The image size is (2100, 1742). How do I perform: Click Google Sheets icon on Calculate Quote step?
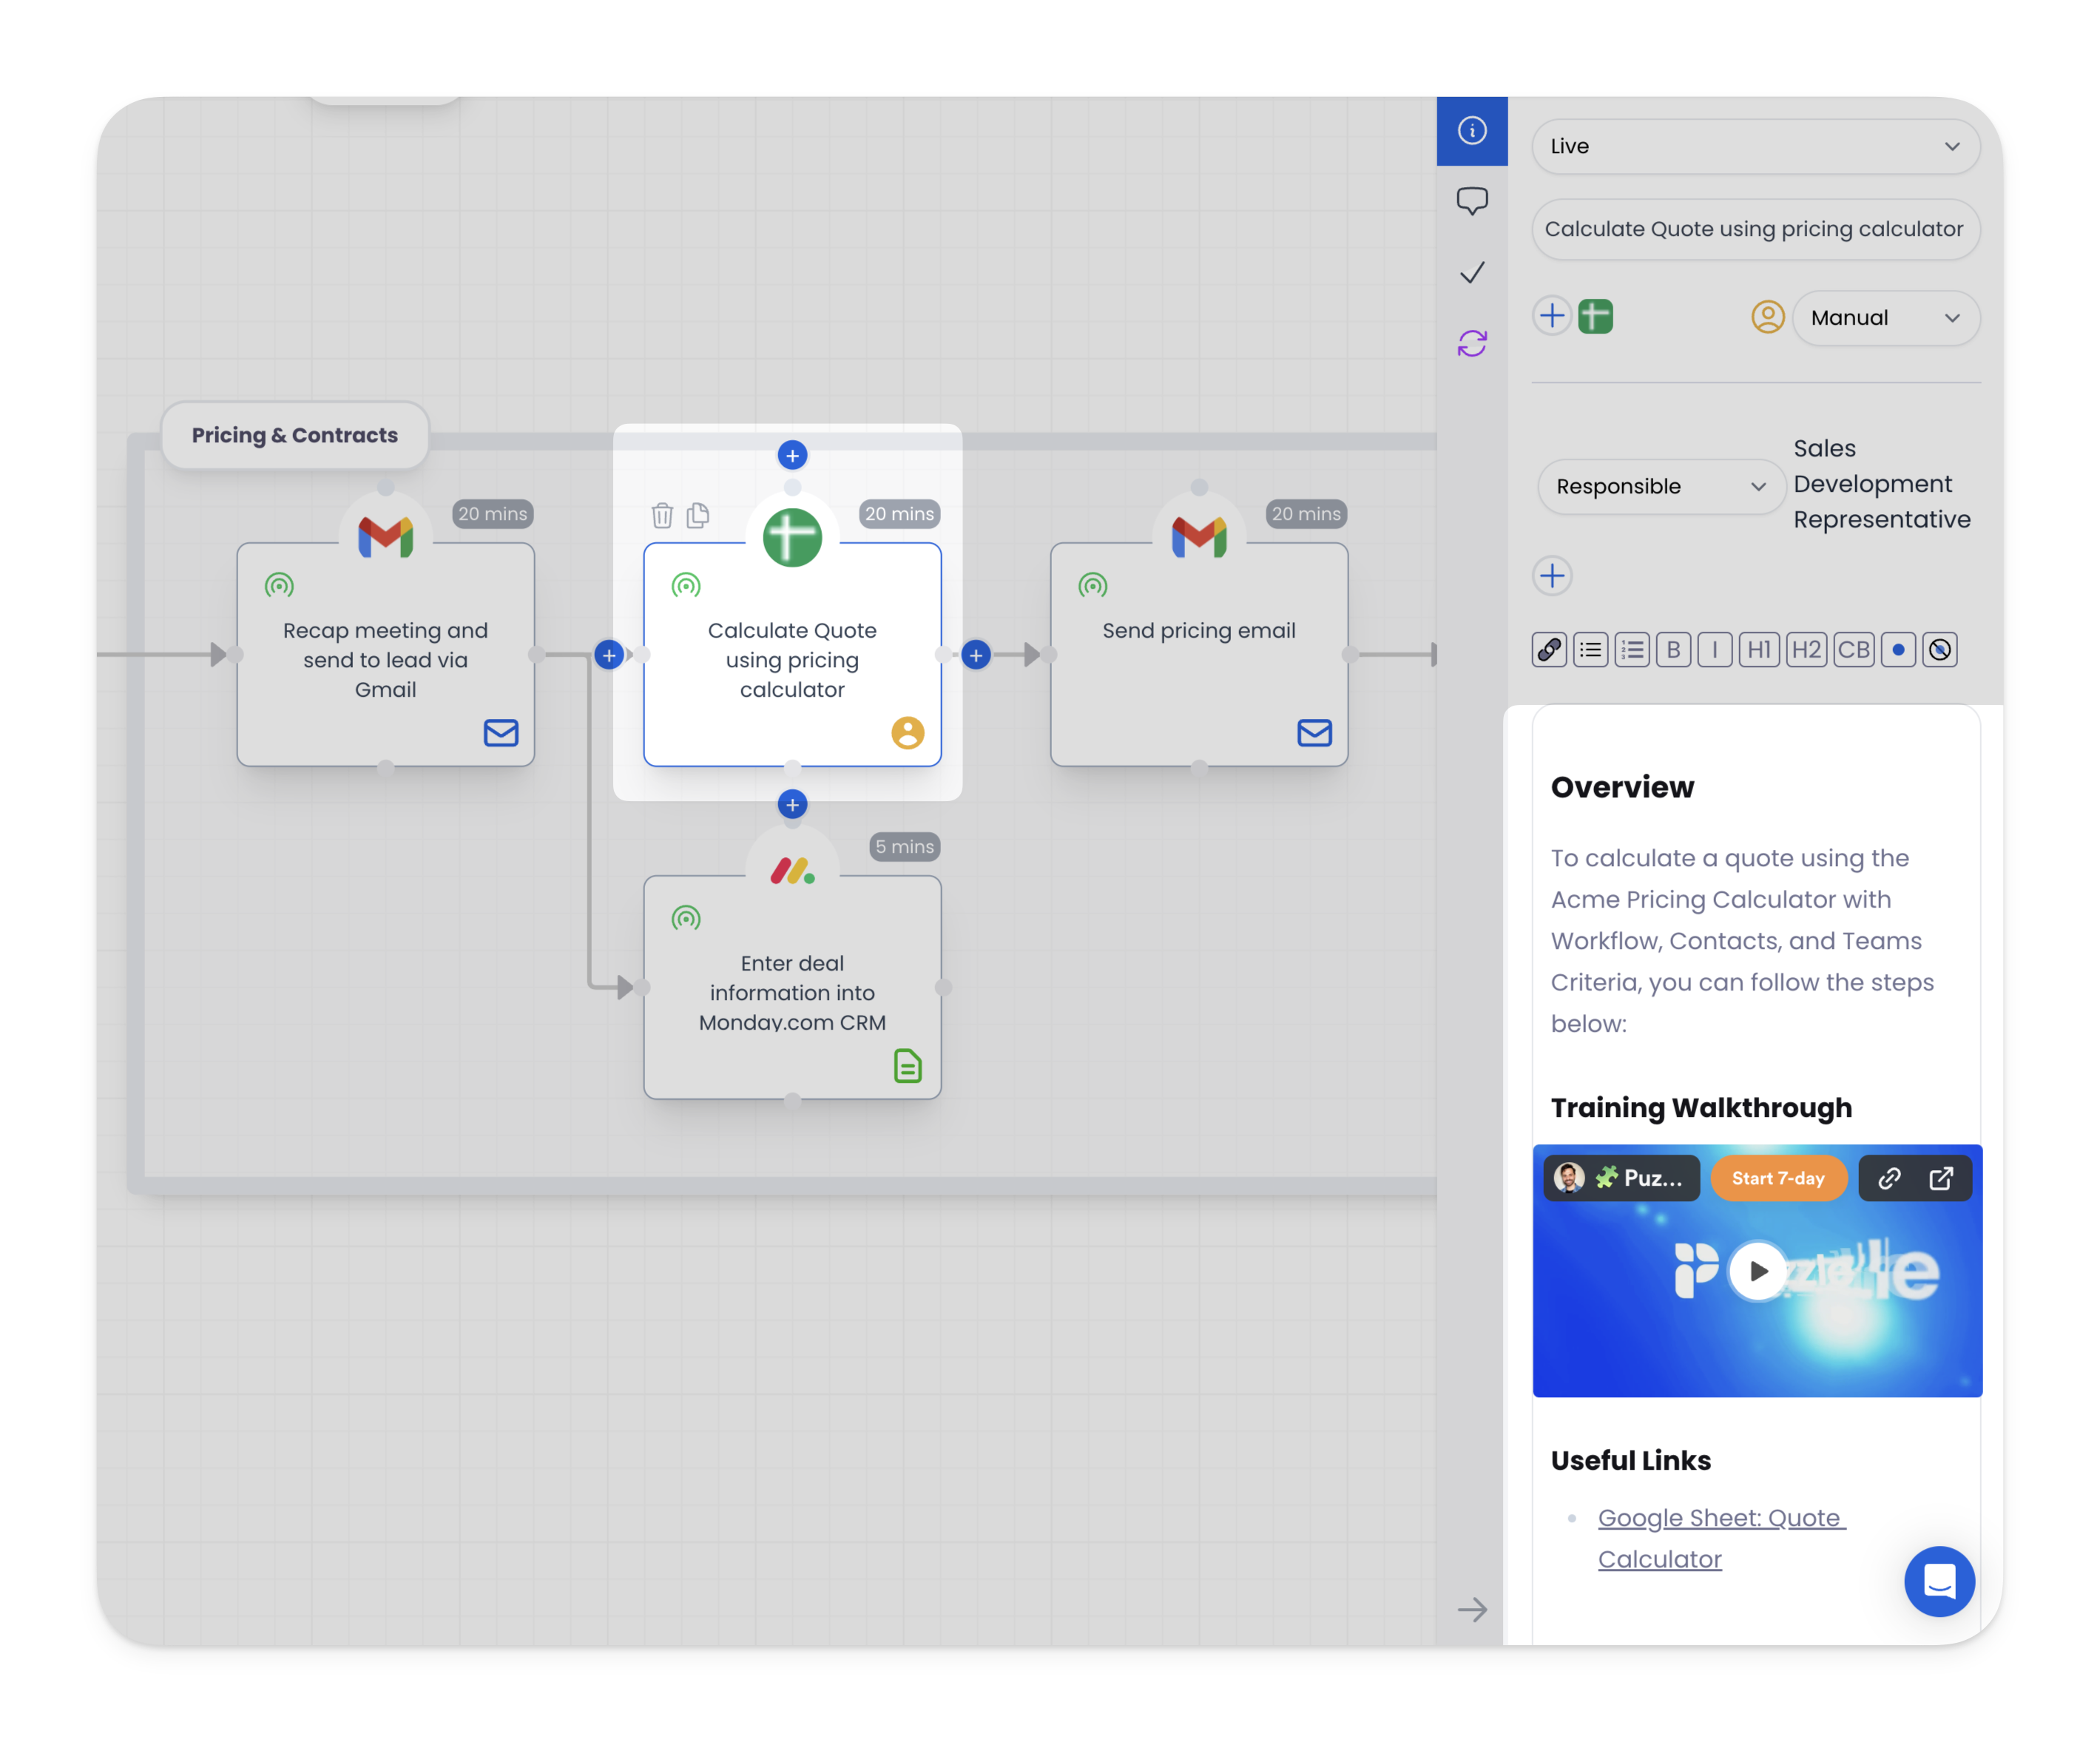(x=792, y=537)
